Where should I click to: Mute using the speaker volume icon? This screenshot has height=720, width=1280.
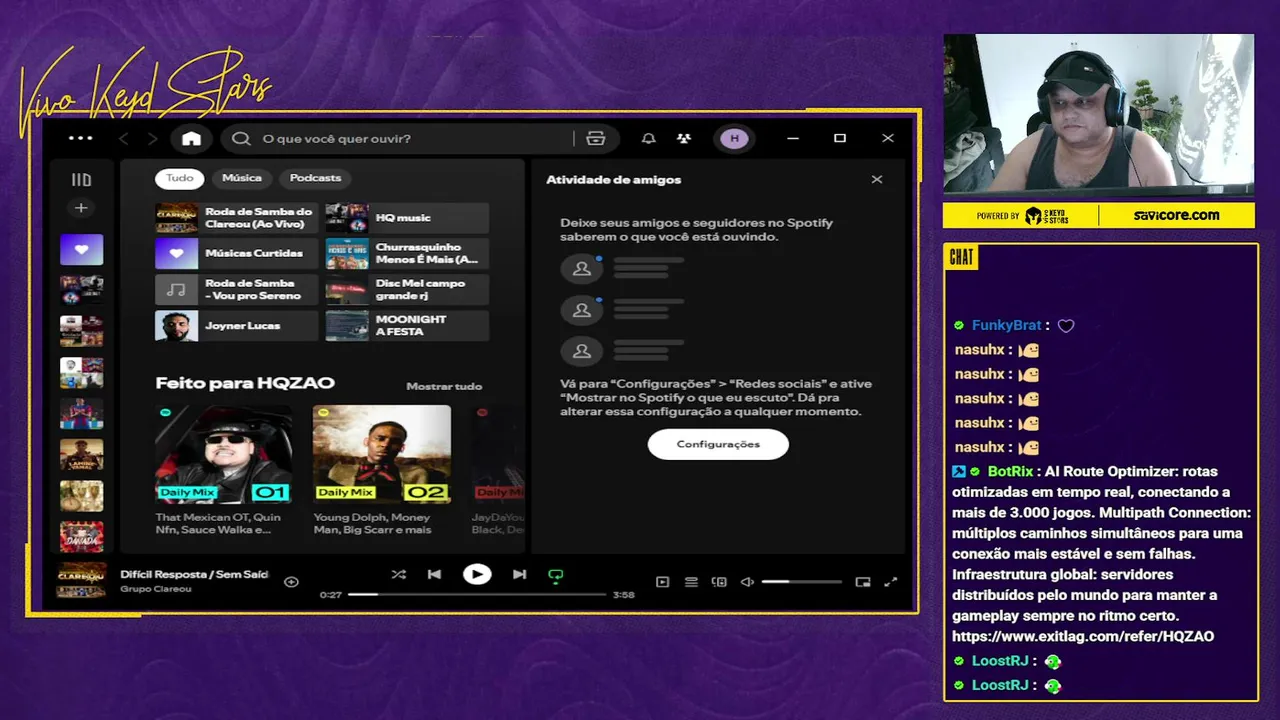point(747,582)
